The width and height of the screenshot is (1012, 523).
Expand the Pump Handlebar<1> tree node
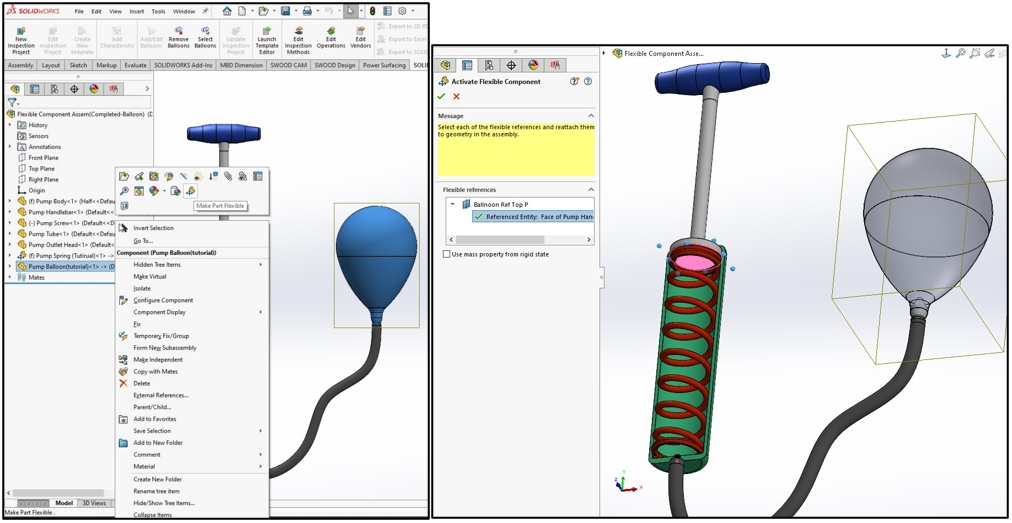coord(10,212)
